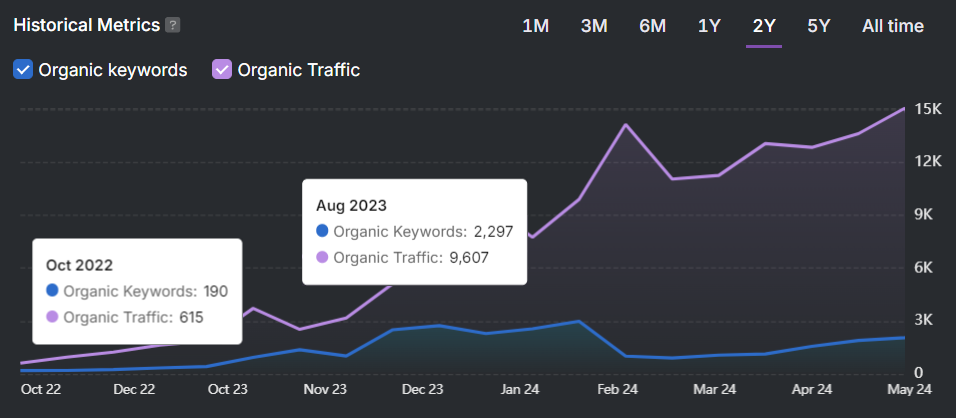Switch to the 1M time range

(x=535, y=26)
